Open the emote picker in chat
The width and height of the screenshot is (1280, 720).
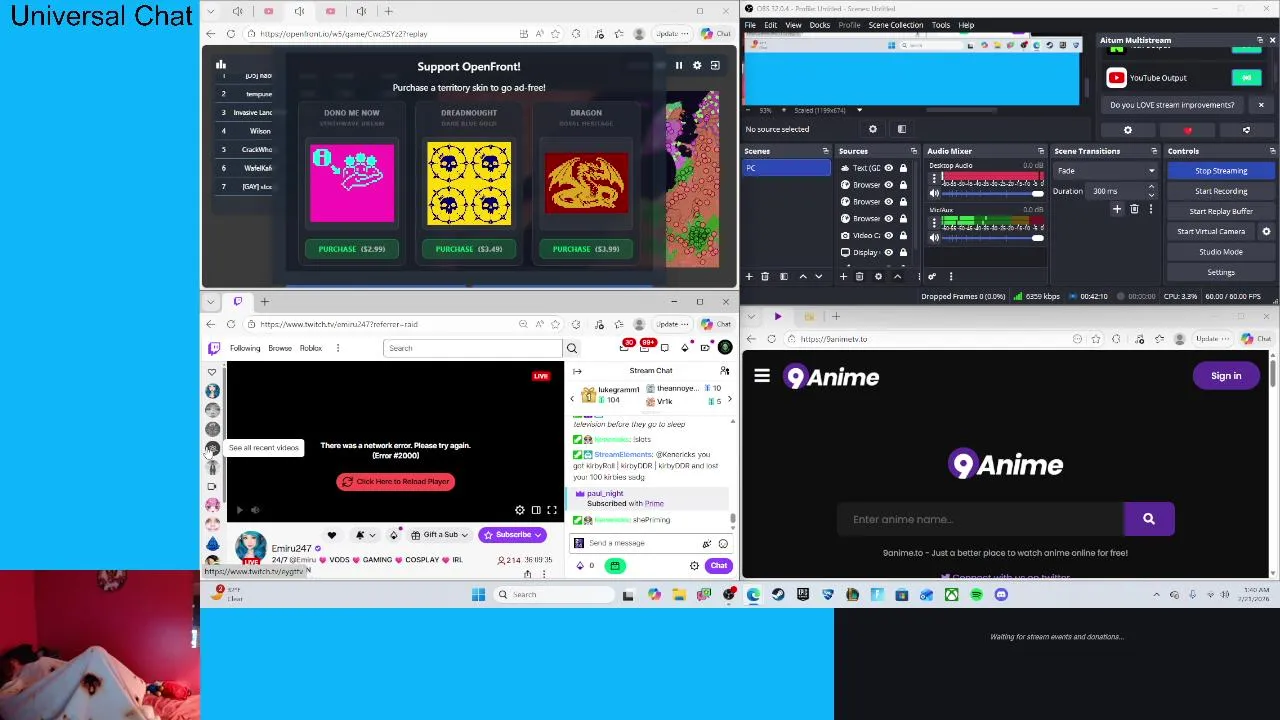[723, 543]
